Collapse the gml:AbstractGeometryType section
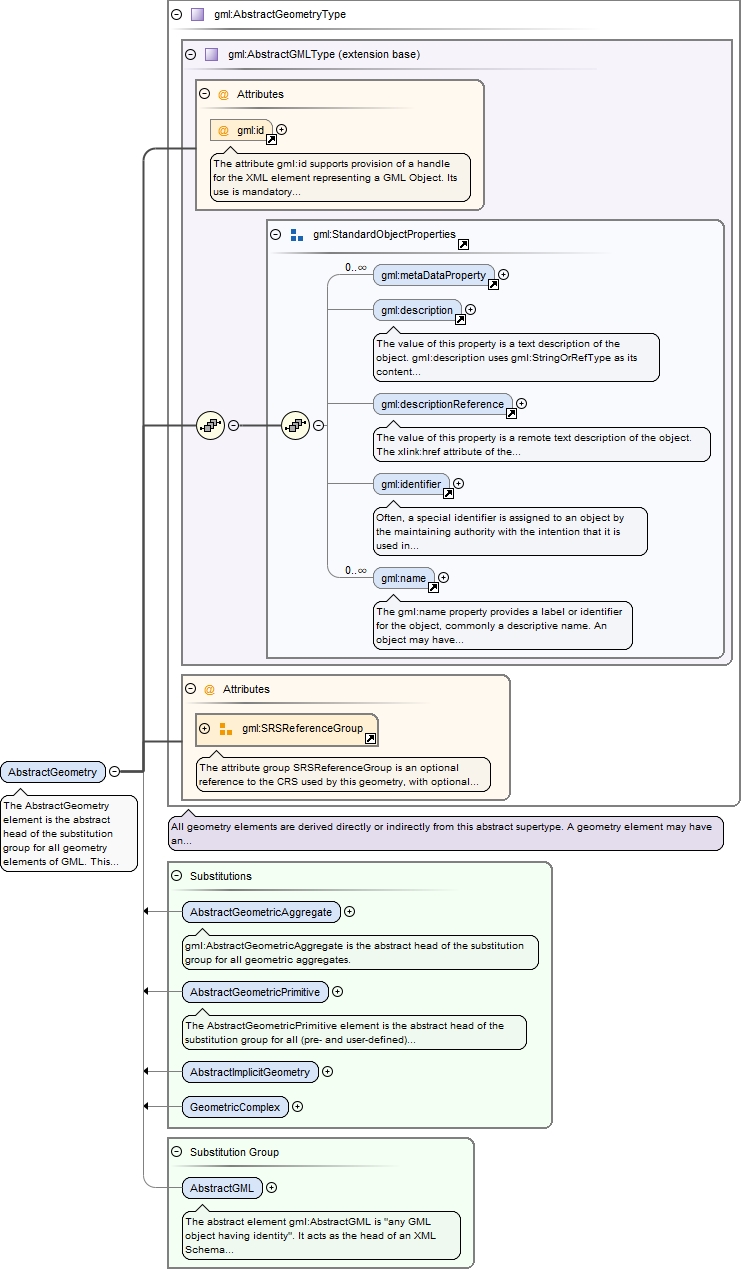Viewport: 742px width, 1270px height. 176,15
